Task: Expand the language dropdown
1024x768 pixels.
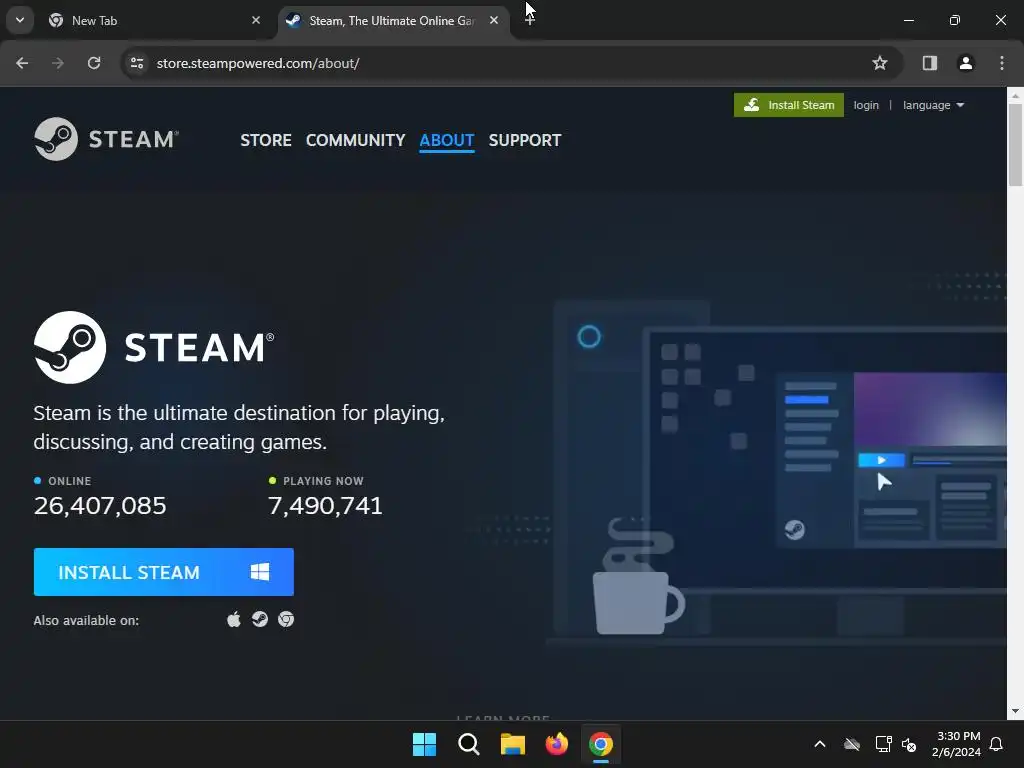Action: [933, 105]
